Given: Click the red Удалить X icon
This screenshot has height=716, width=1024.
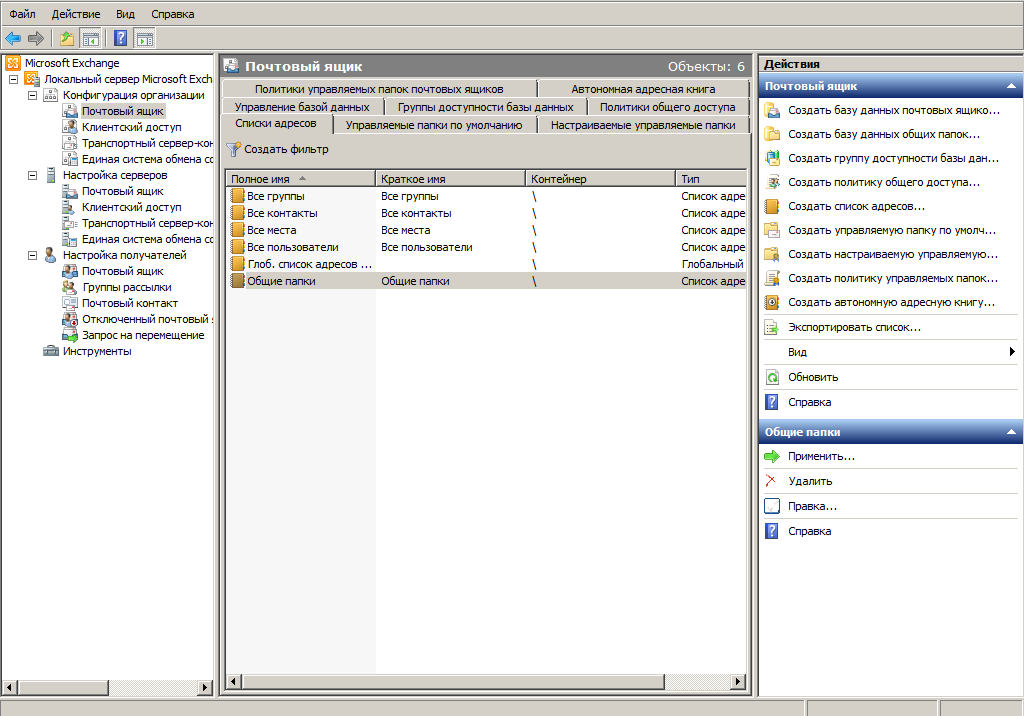Looking at the screenshot, I should (771, 481).
